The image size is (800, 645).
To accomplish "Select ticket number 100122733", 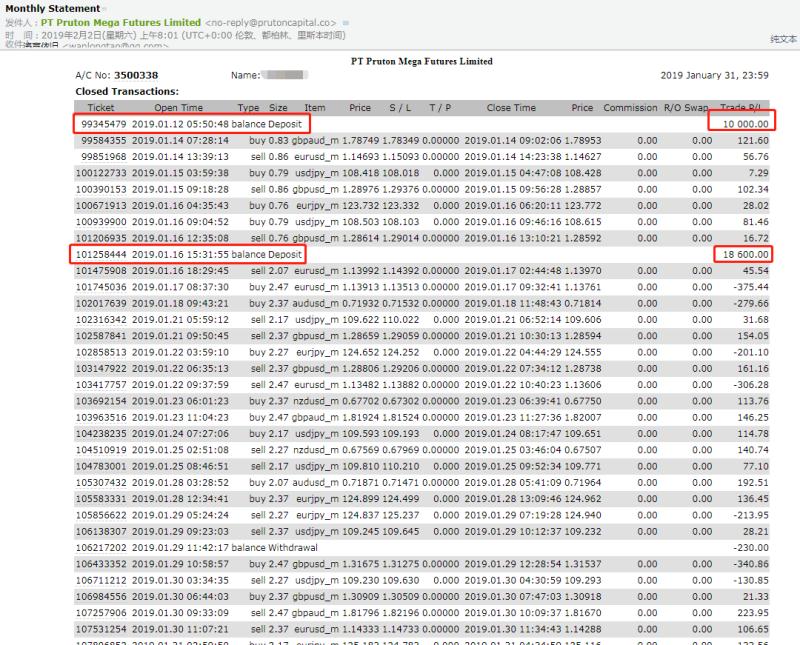I will (x=101, y=173).
